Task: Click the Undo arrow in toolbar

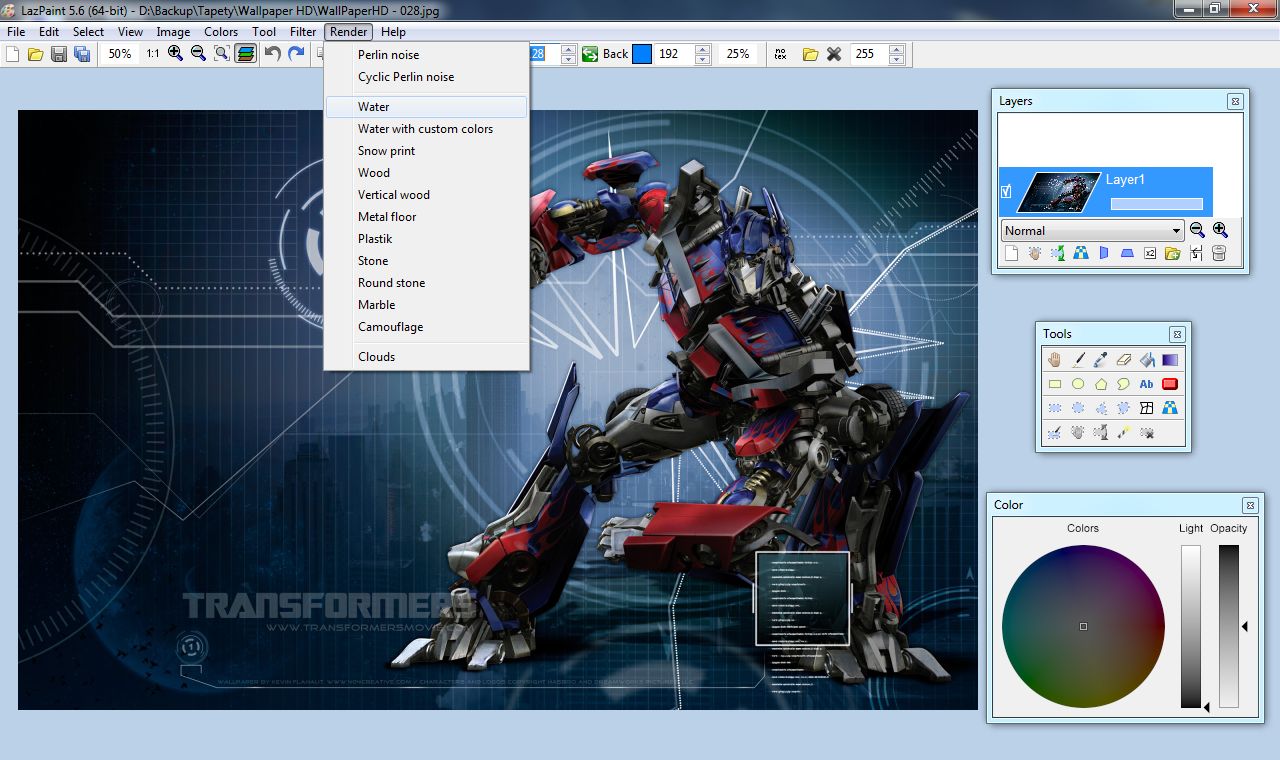Action: (273, 54)
